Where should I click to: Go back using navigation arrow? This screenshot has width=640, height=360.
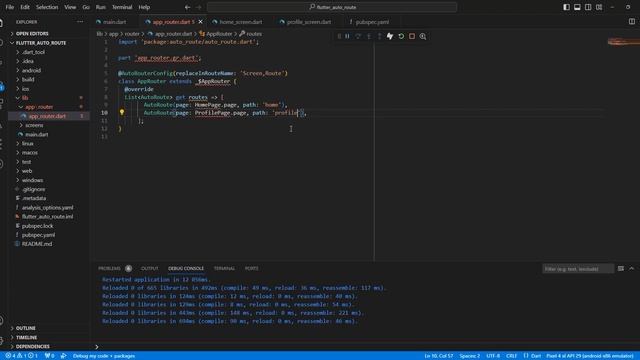[187, 7]
